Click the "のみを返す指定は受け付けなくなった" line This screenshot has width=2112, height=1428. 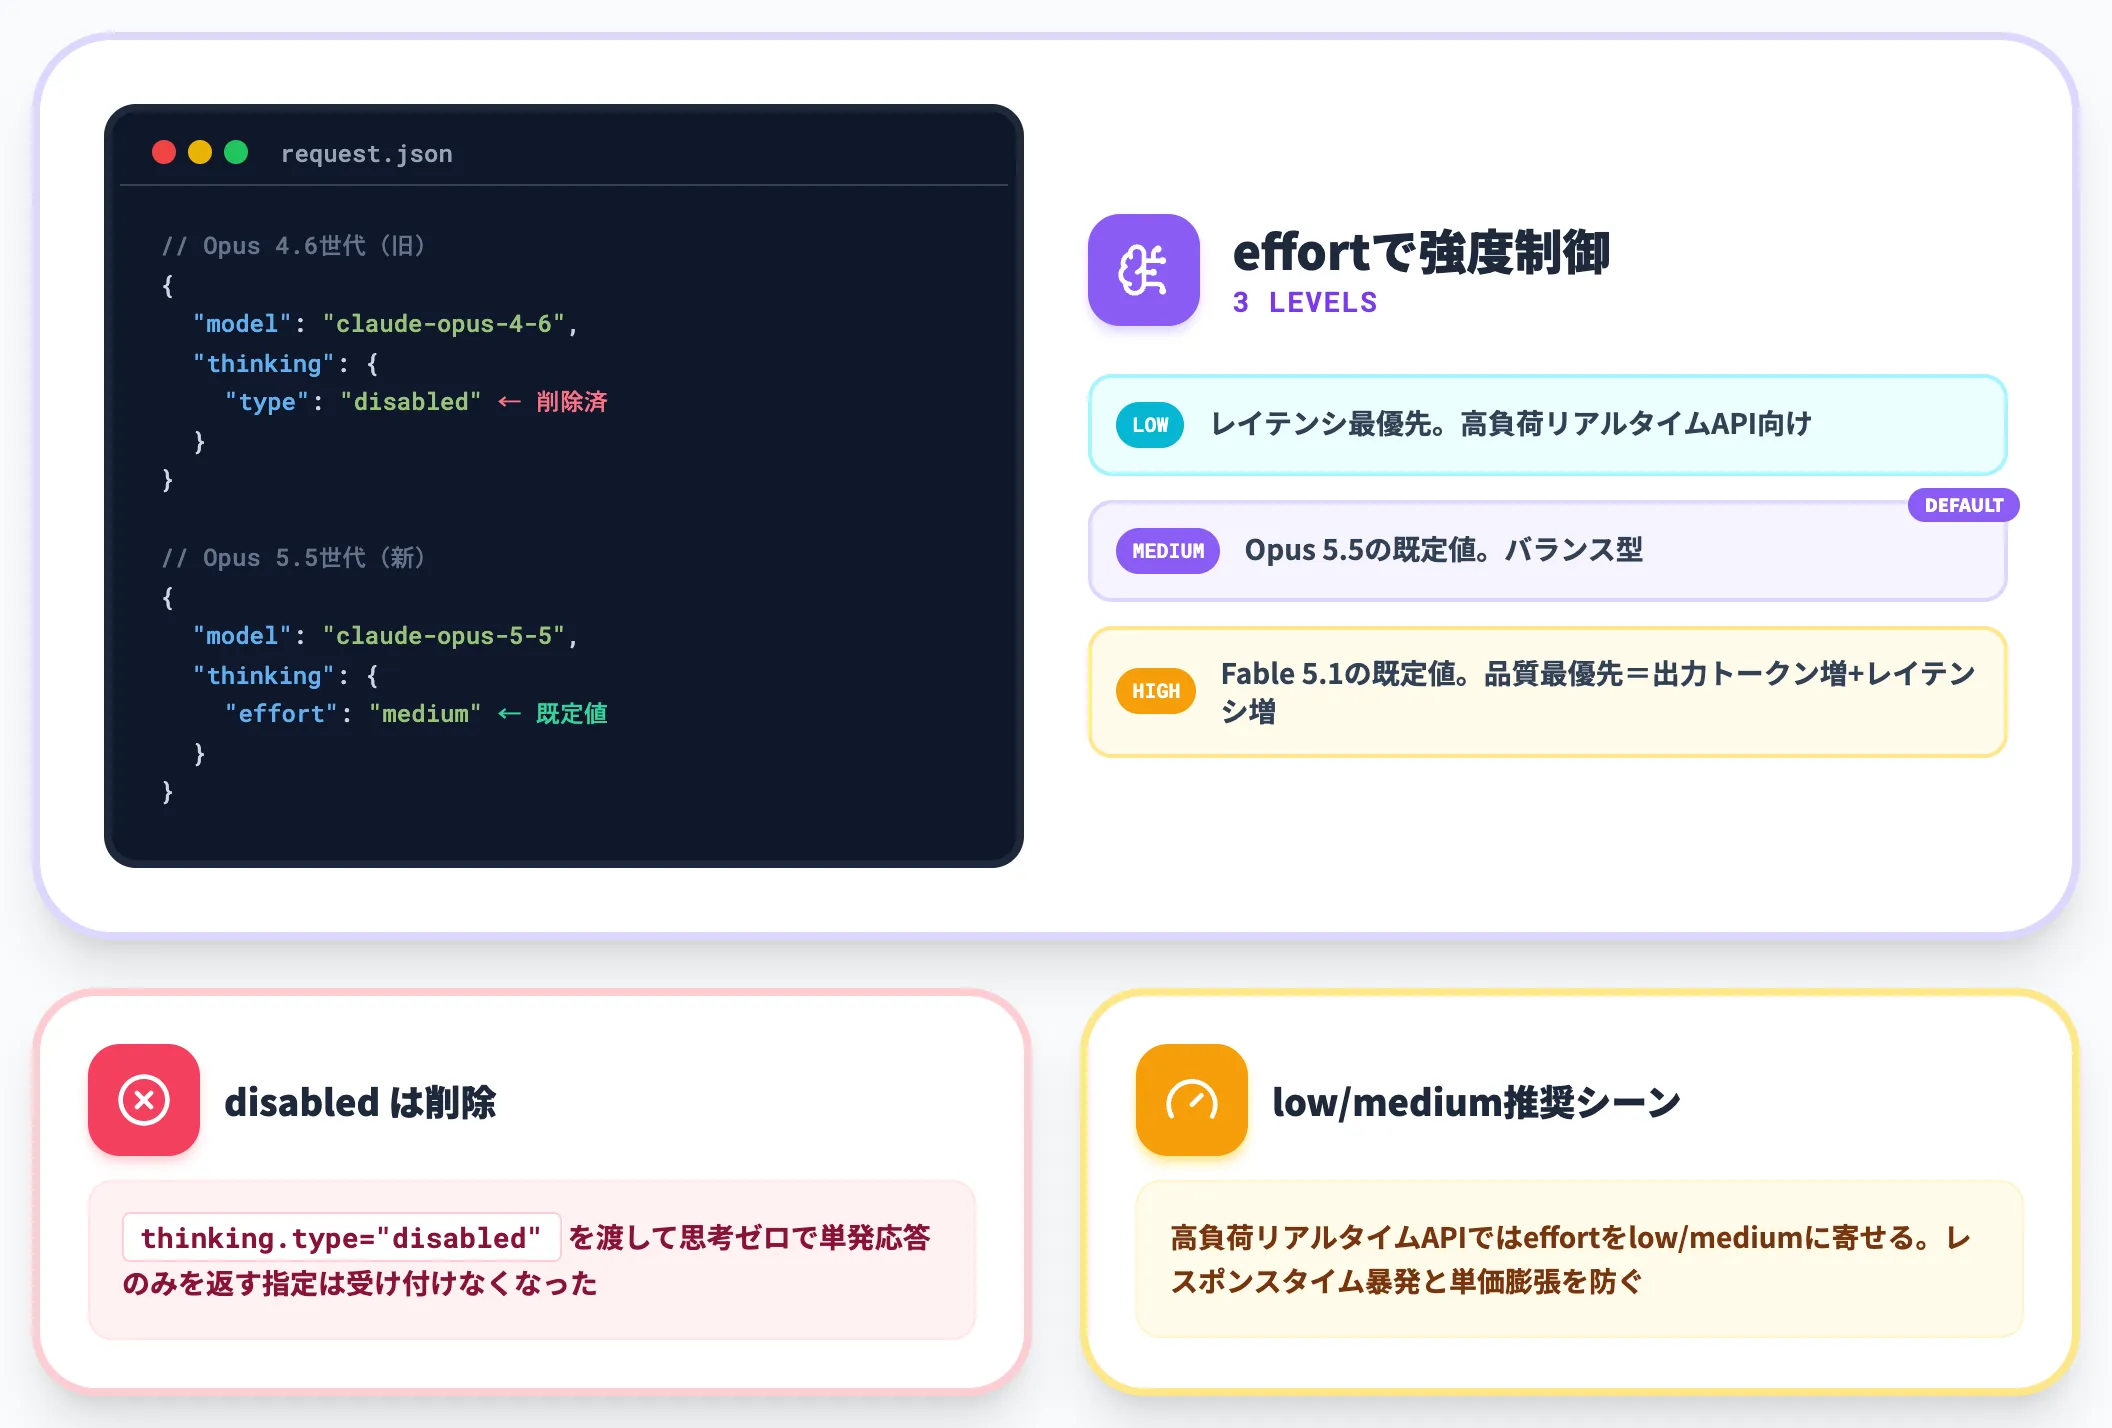pos(360,1283)
